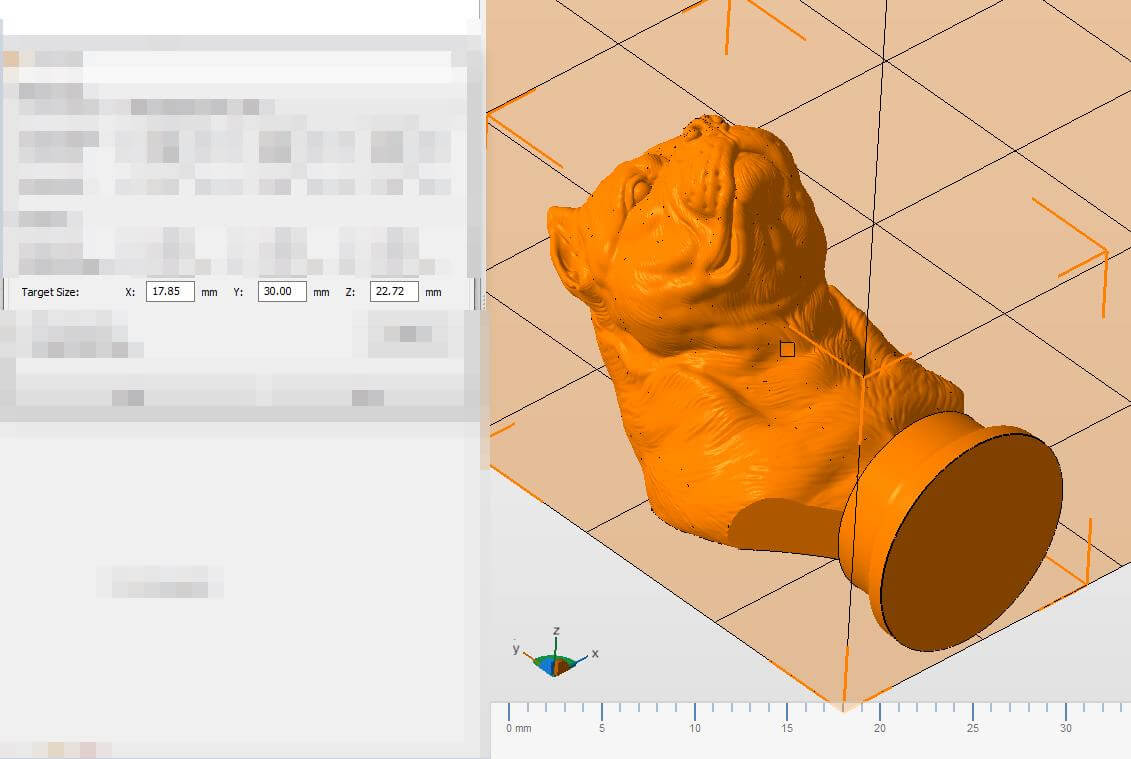Click the X axis label on orientation gizmo
Image resolution: width=1131 pixels, height=759 pixels.
point(595,653)
